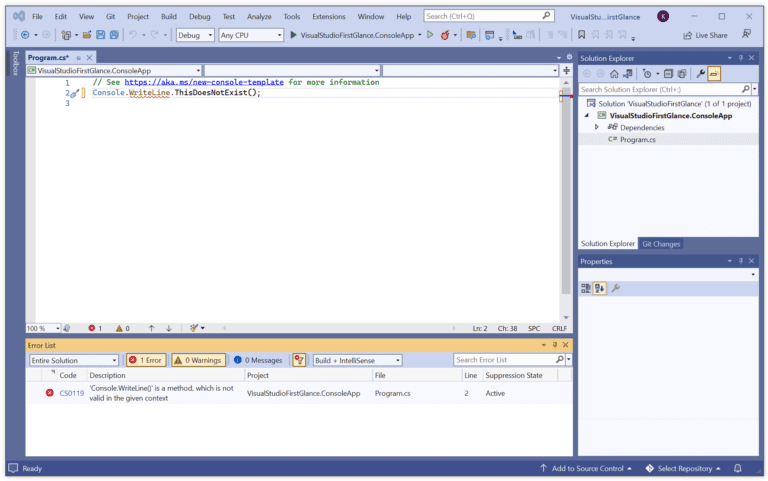768x481 pixels.
Task: Sort Error List by Description column
Action: (x=166, y=376)
